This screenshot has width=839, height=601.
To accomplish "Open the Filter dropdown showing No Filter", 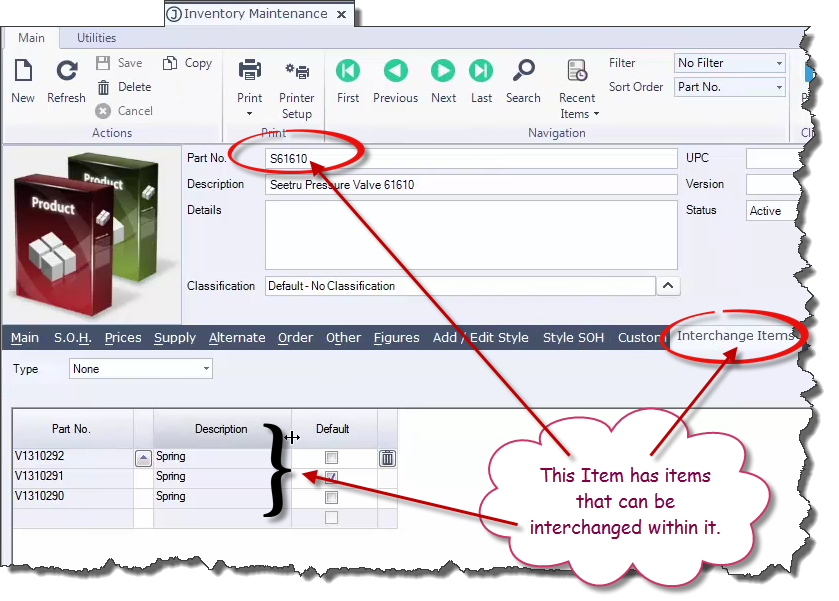I will pos(730,62).
